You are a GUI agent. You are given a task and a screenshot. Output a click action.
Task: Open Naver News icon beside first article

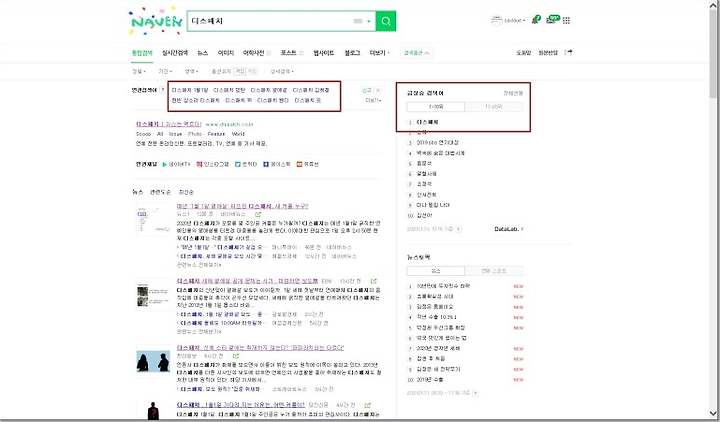(258, 214)
